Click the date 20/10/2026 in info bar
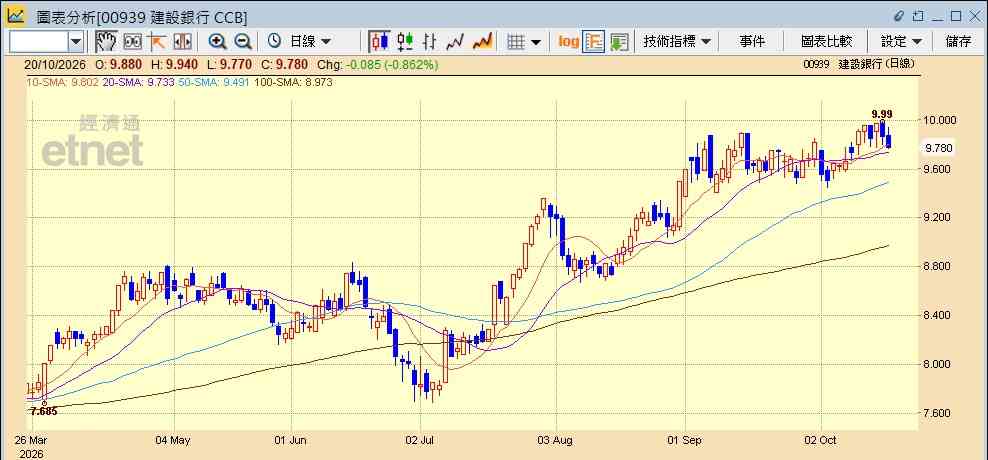Image resolution: width=988 pixels, height=460 pixels. click(x=55, y=64)
